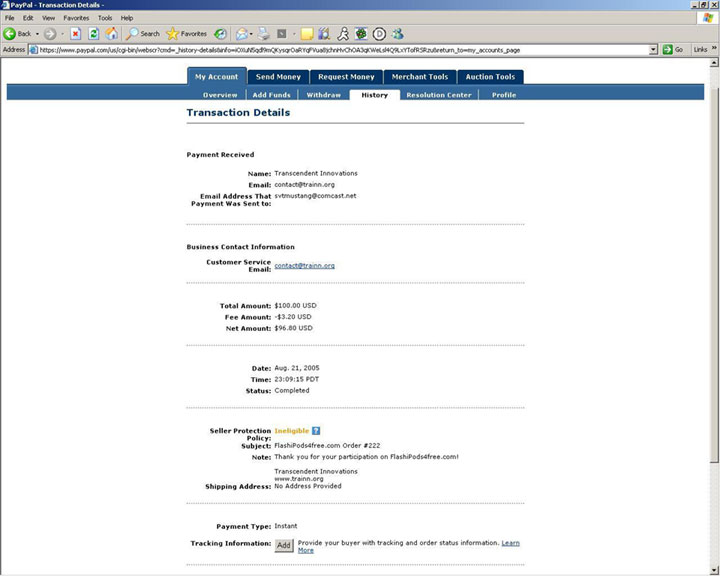This screenshot has width=720, height=576.
Task: Open the Resolution Center sub-tab
Action: click(439, 95)
